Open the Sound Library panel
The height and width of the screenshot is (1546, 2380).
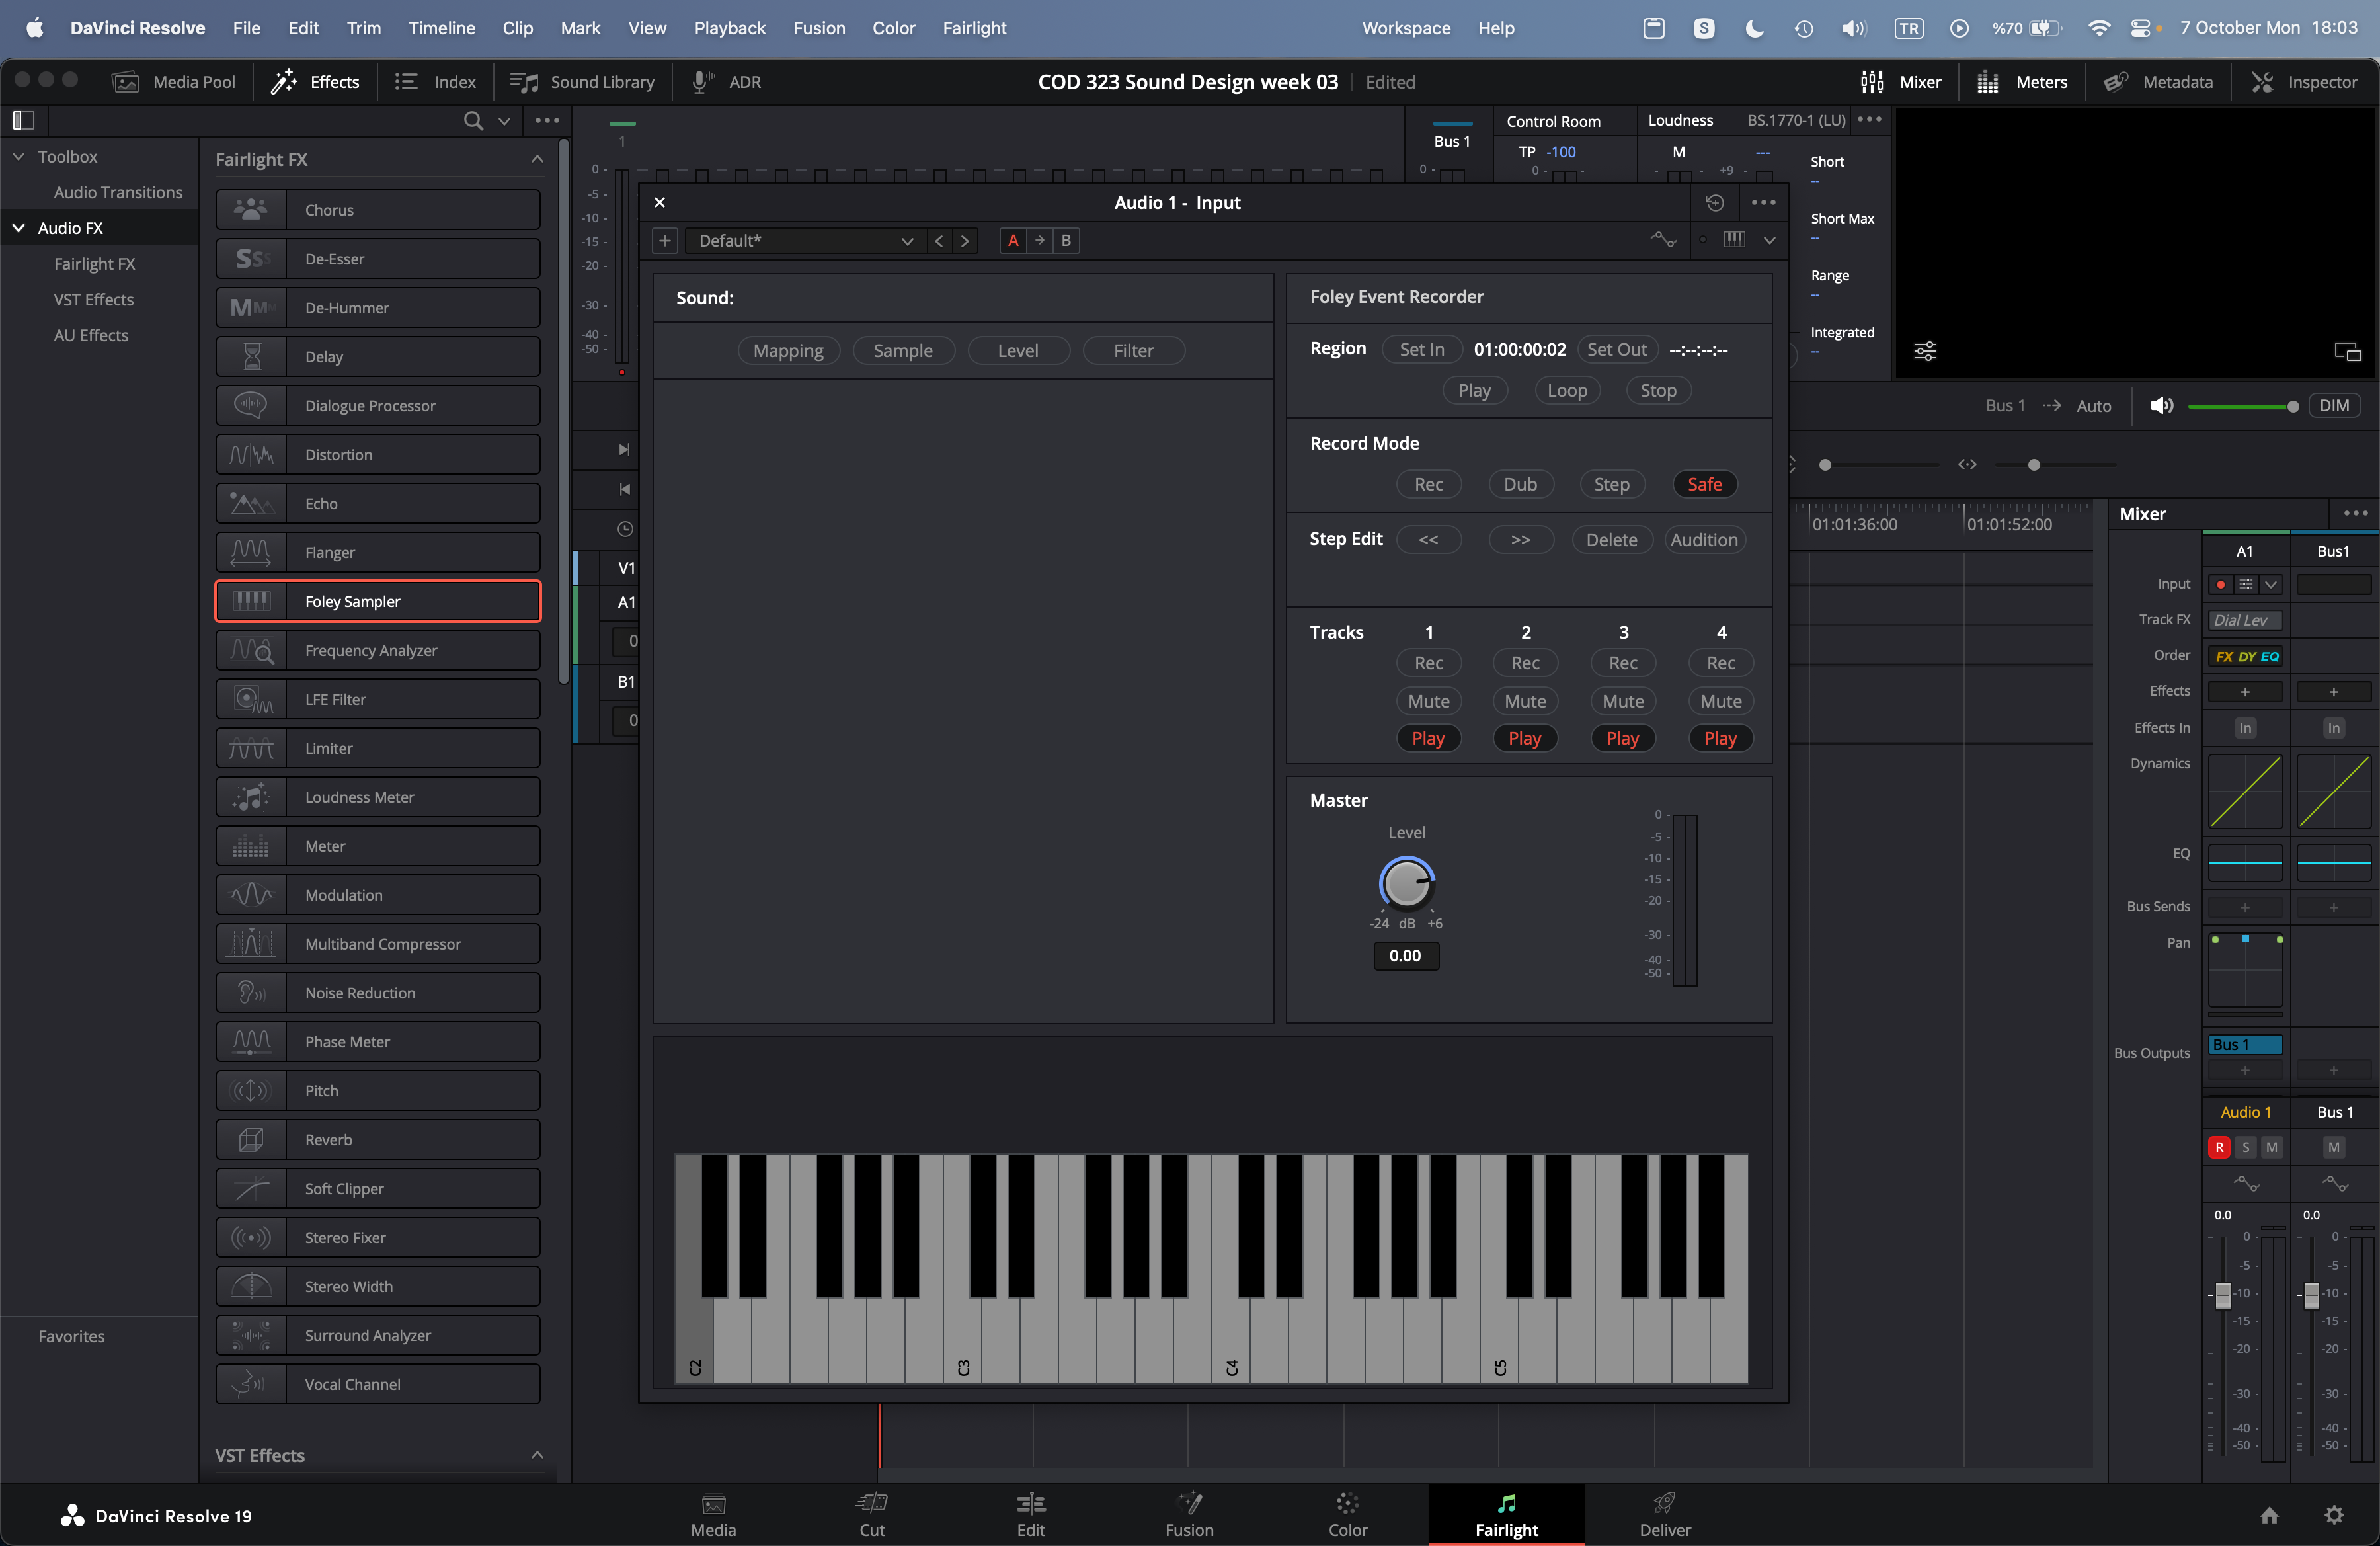[x=582, y=82]
